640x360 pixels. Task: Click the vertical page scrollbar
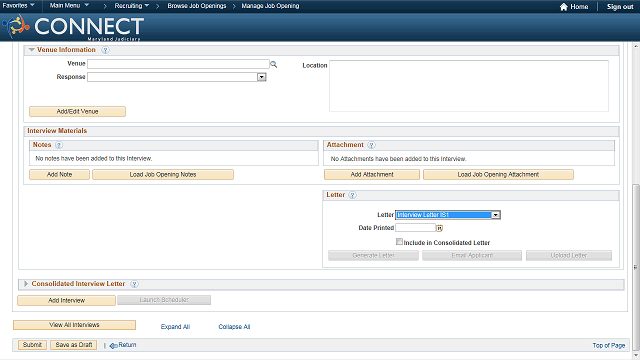tap(636, 268)
